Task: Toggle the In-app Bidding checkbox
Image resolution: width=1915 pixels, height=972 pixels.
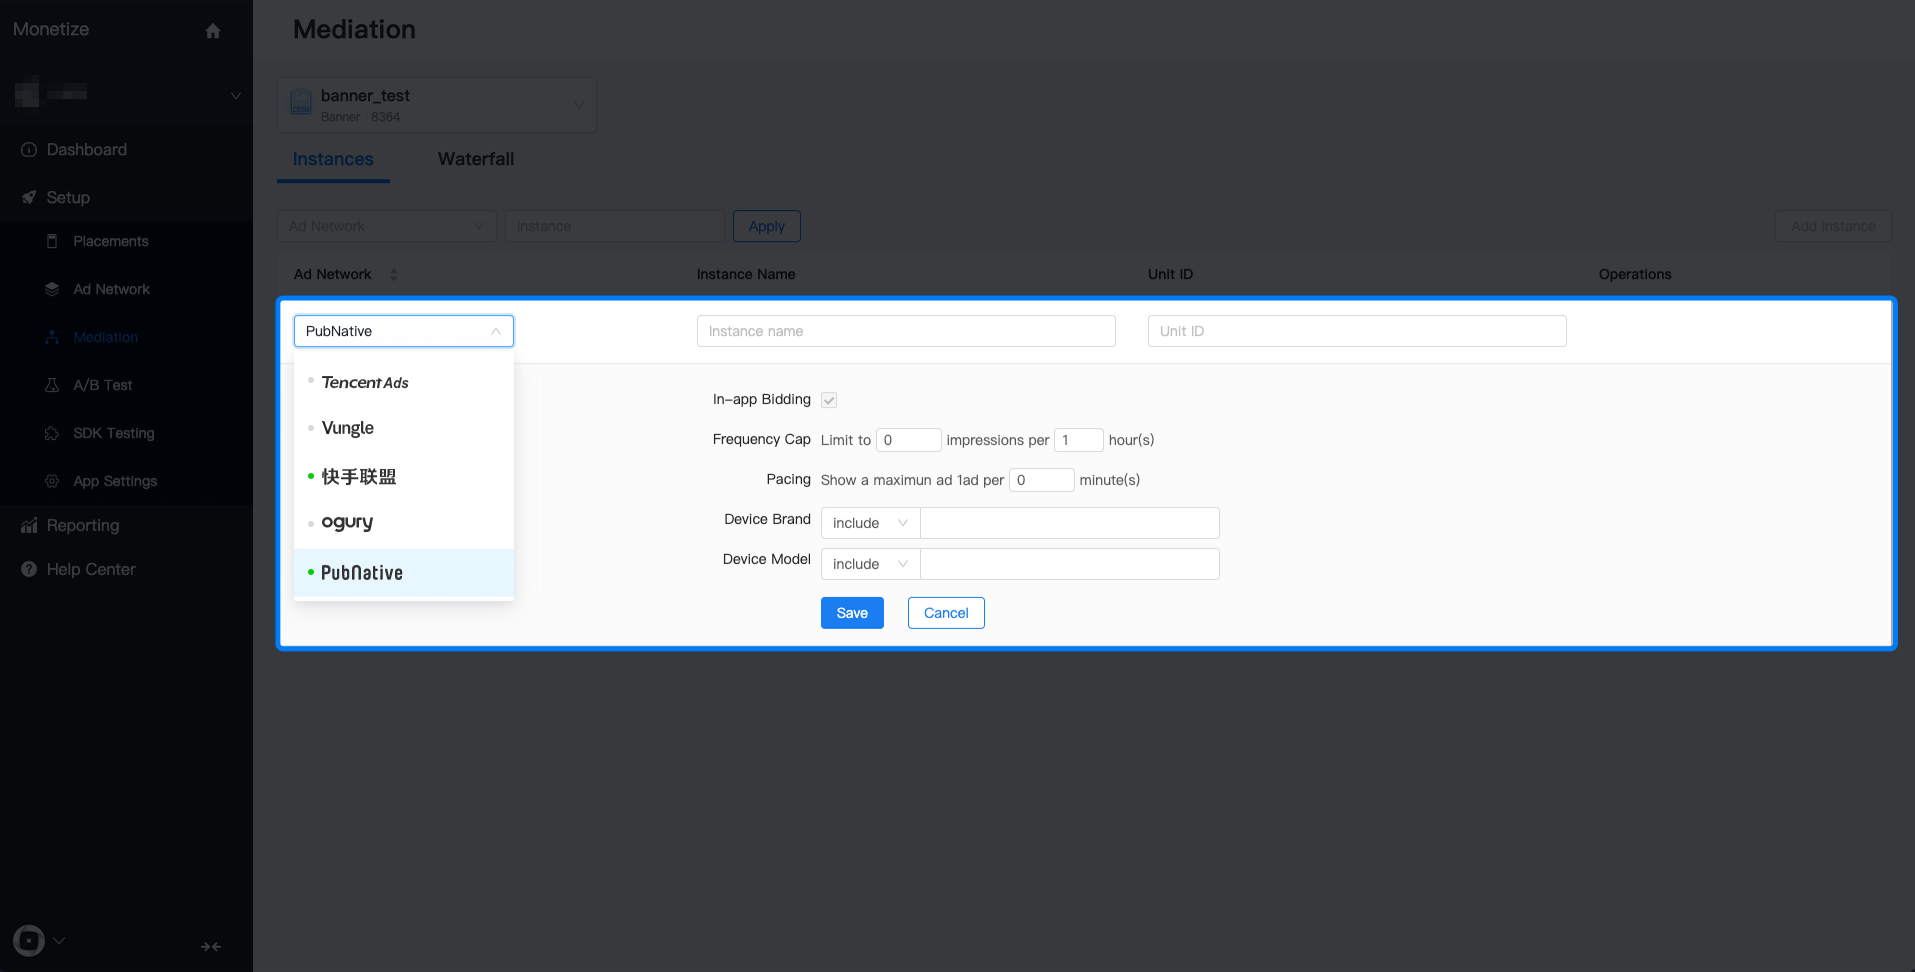Action: [x=829, y=400]
